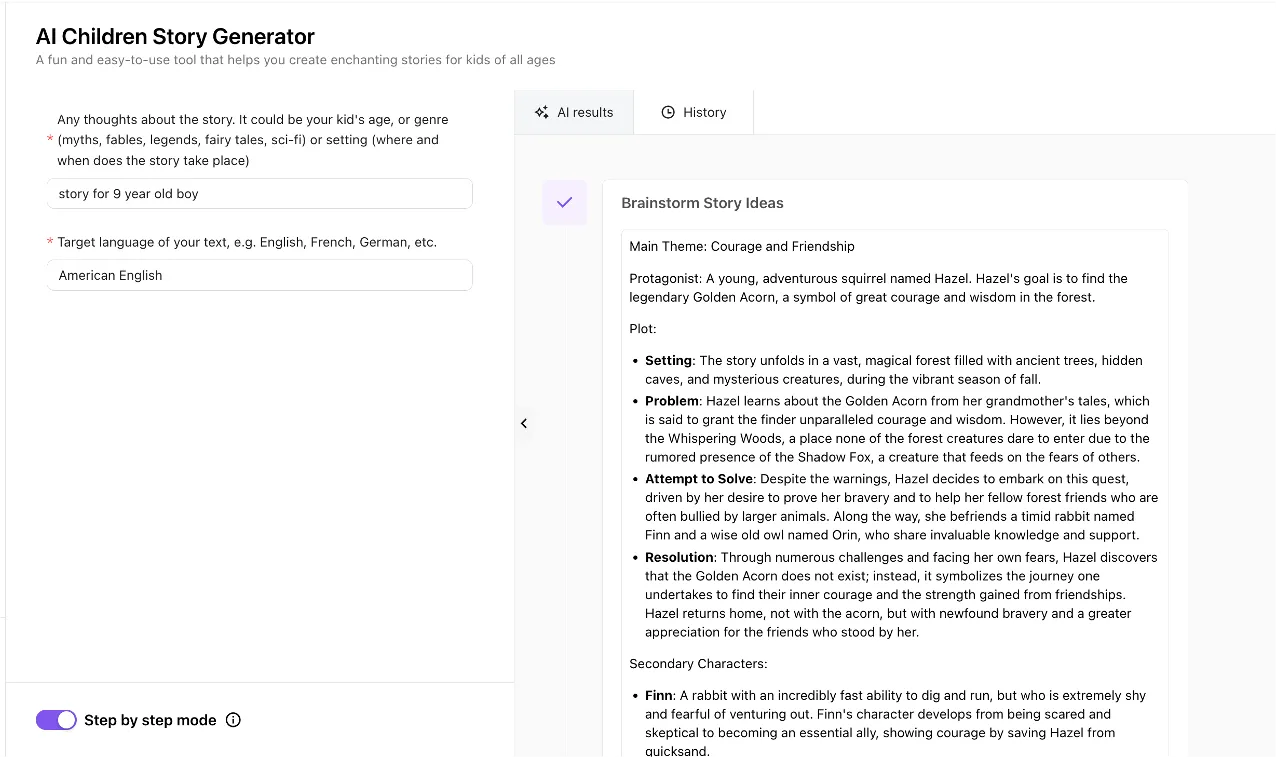
Task: Focus the 'story for 9 year old boy' field
Action: 259,194
